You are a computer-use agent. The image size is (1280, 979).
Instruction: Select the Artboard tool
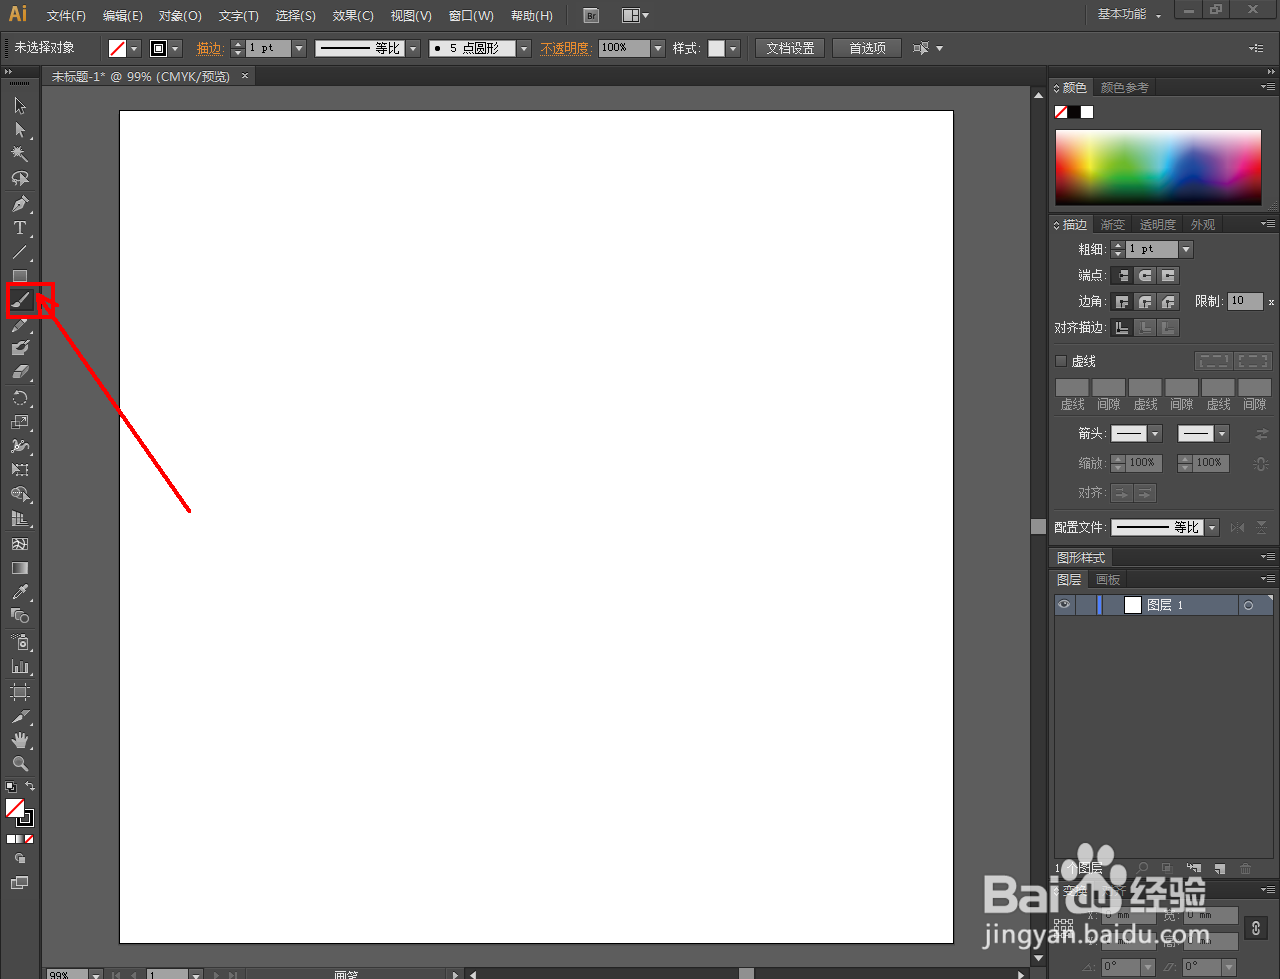point(20,692)
